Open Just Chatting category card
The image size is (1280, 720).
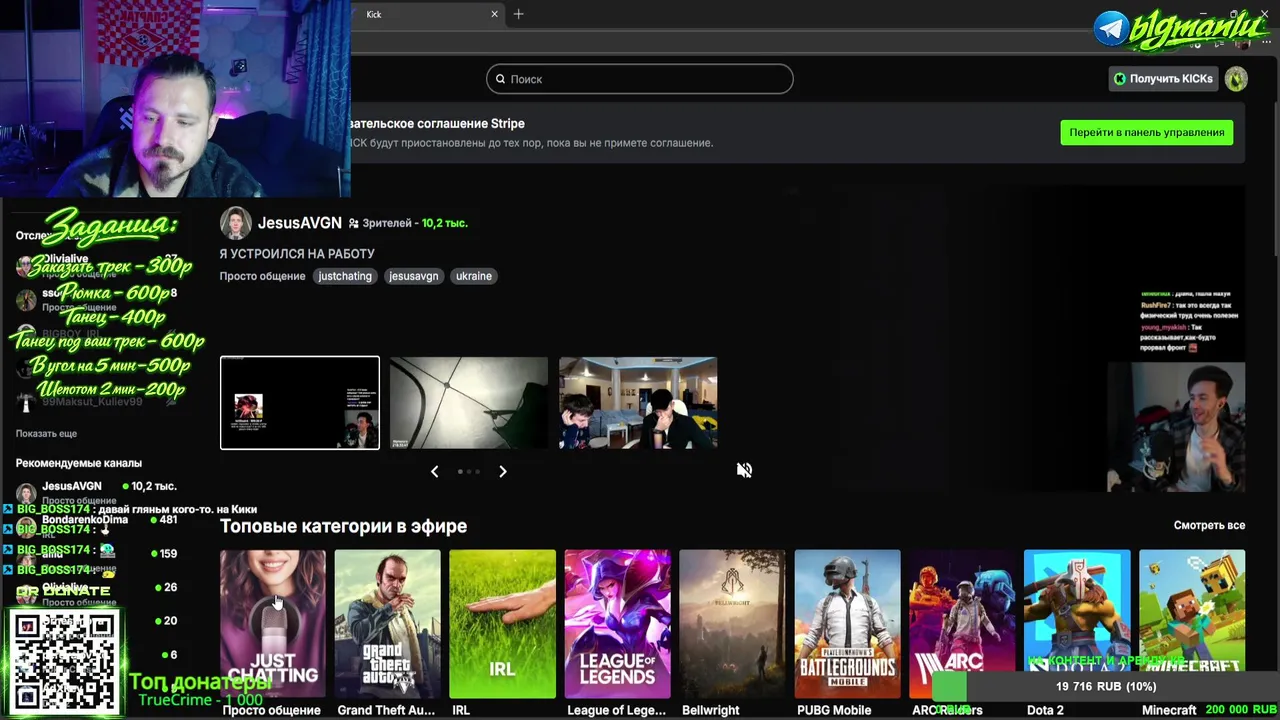pyautogui.click(x=273, y=624)
